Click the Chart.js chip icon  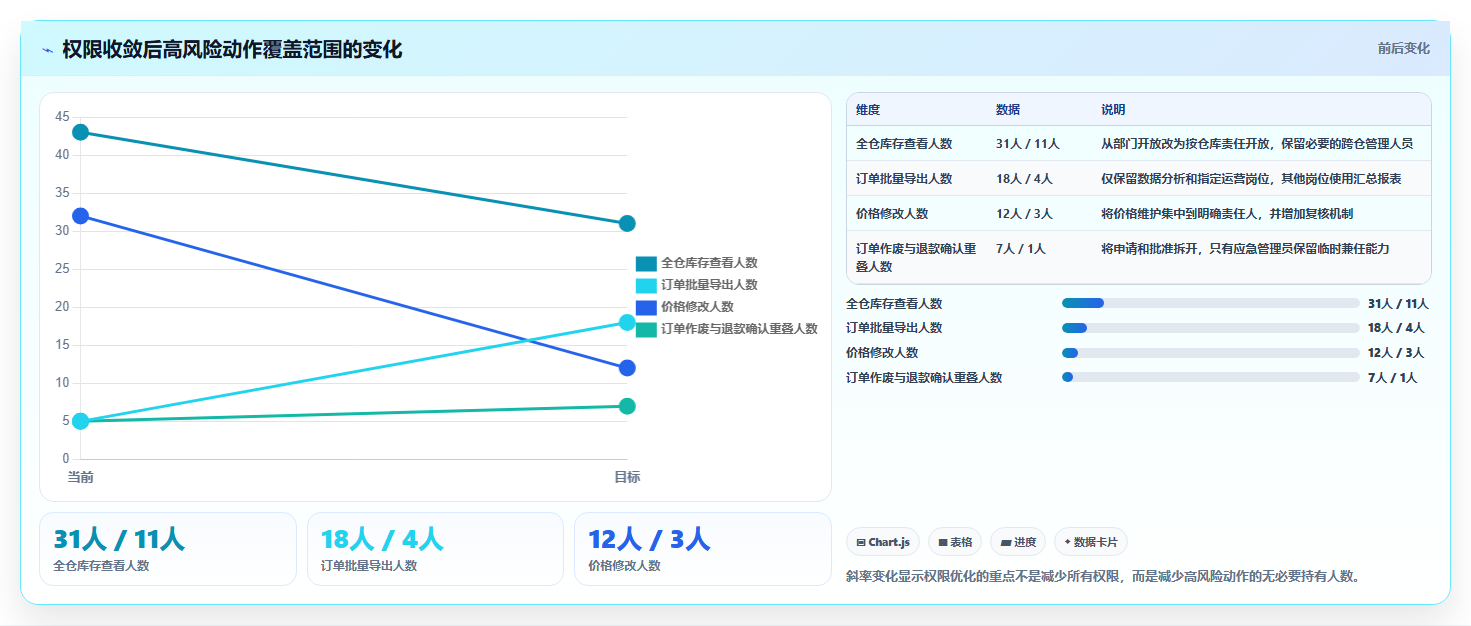861,542
